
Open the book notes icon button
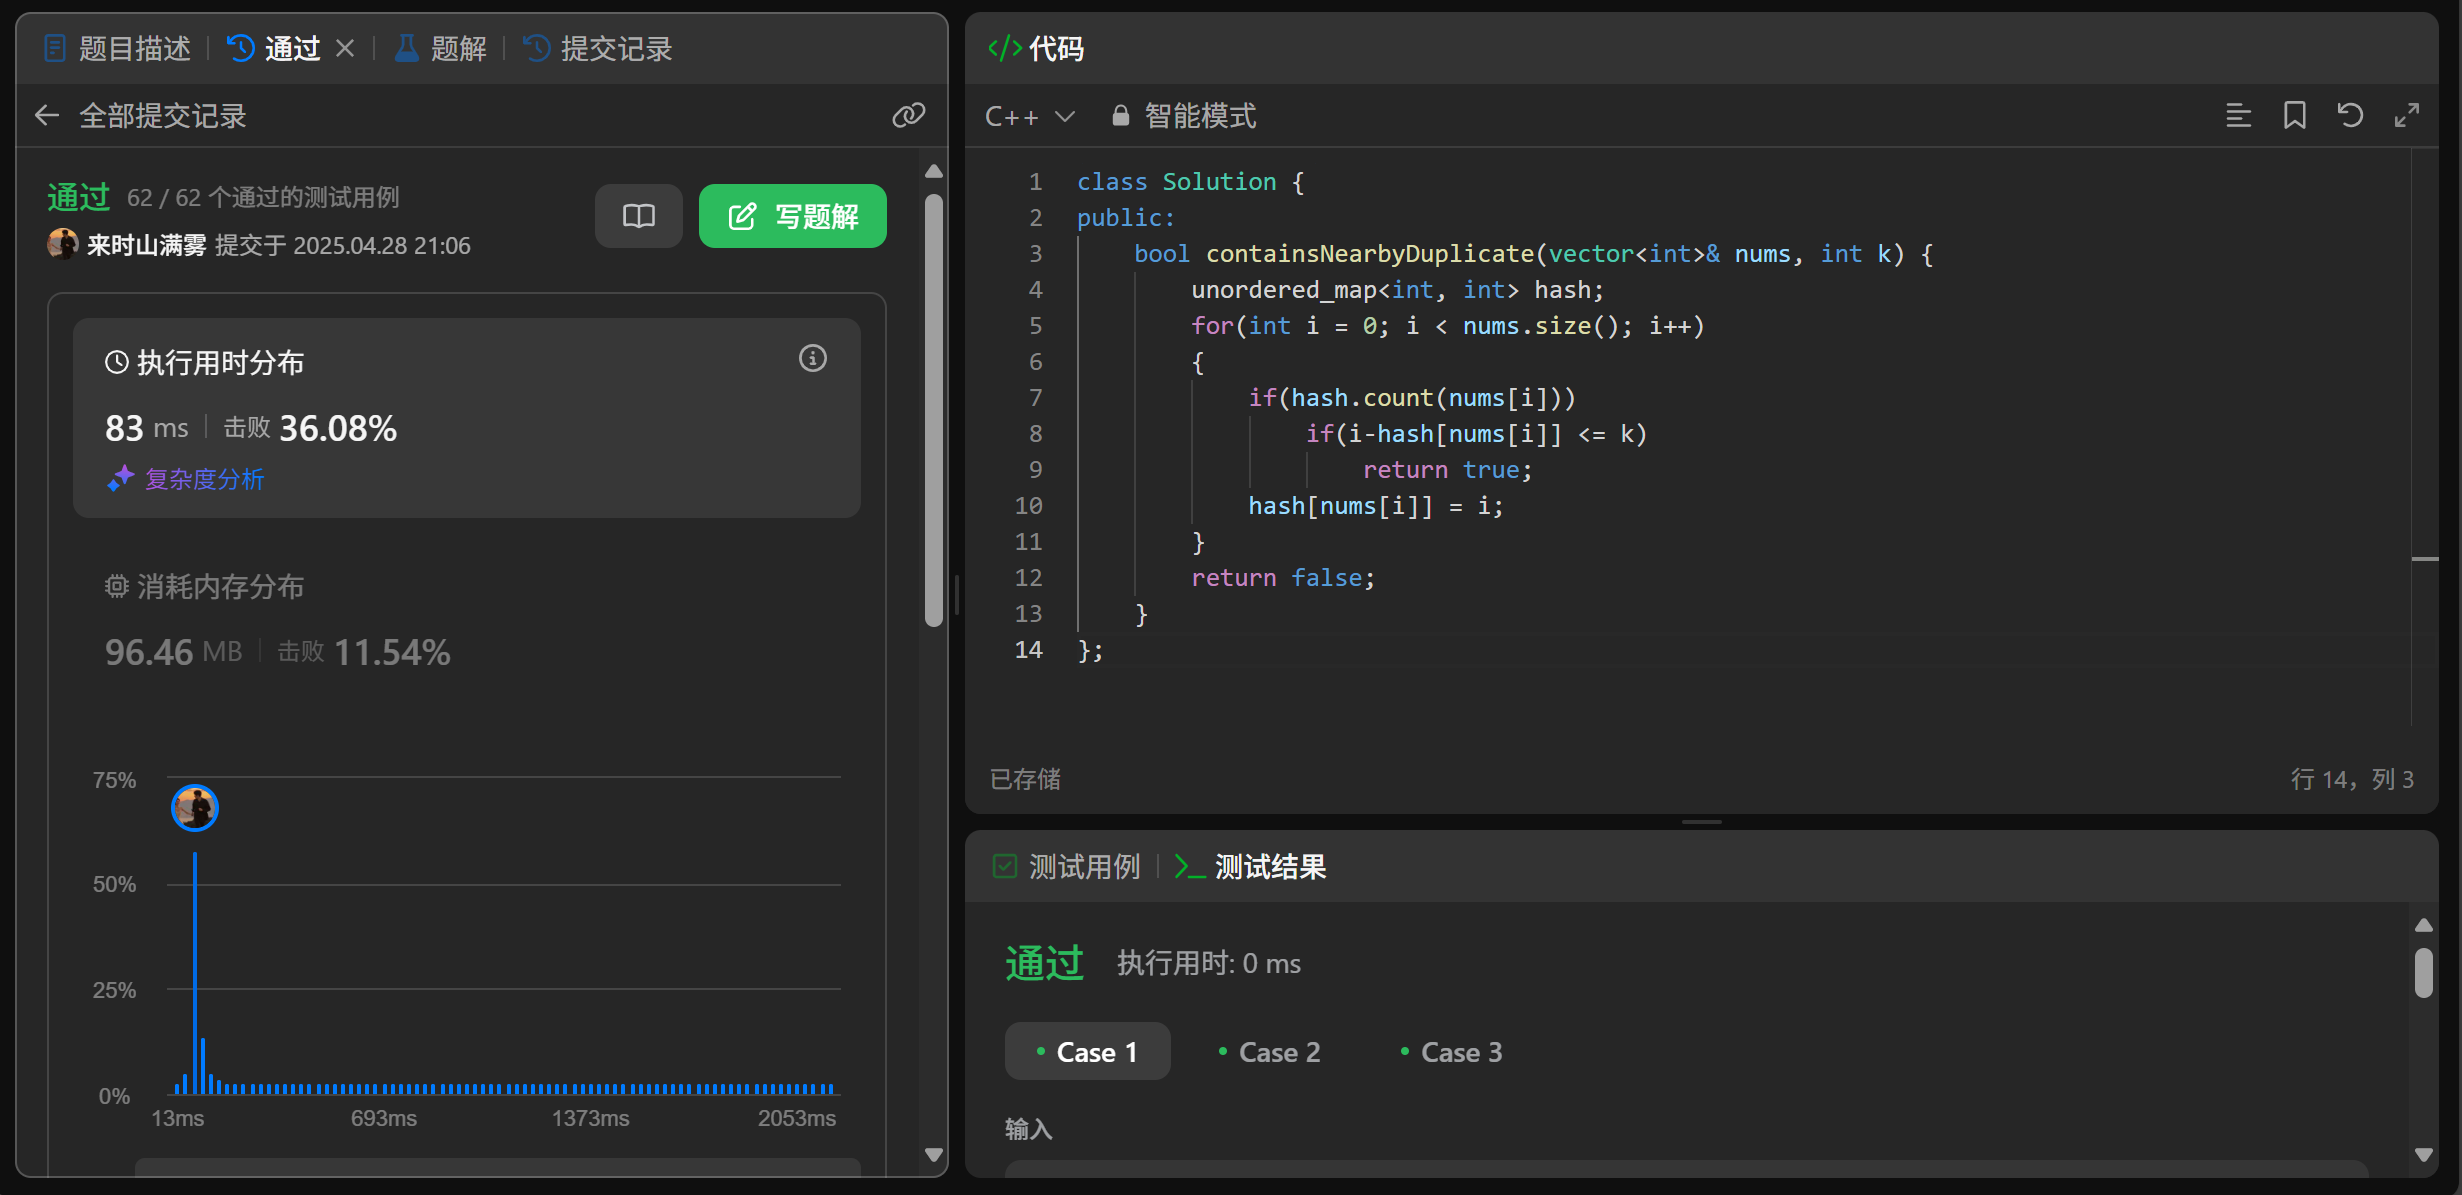(638, 216)
